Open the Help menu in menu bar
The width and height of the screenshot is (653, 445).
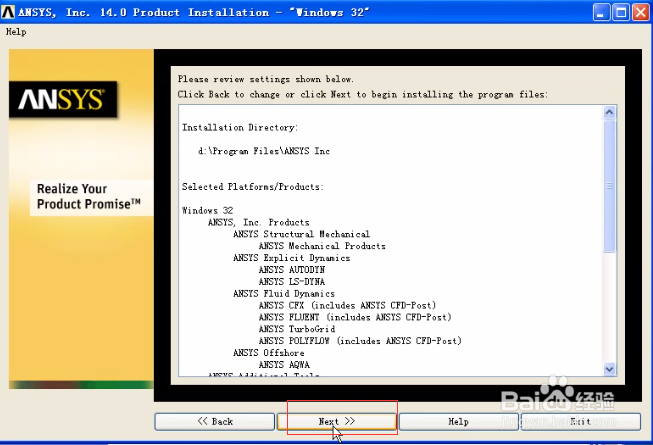point(16,32)
